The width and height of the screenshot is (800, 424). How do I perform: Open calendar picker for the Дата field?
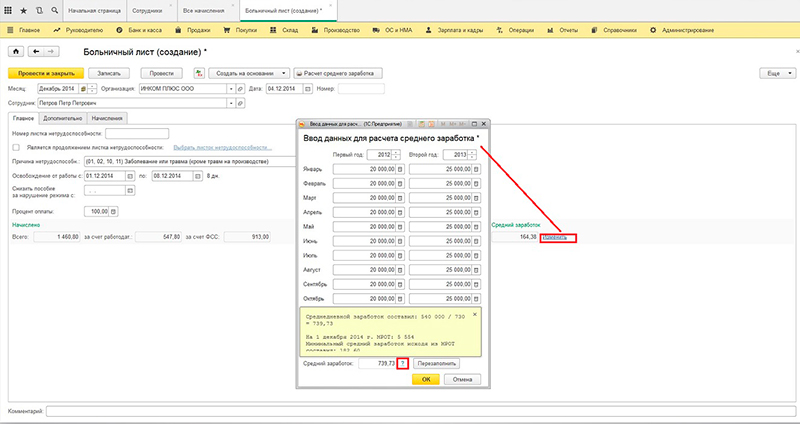pyautogui.click(x=306, y=88)
